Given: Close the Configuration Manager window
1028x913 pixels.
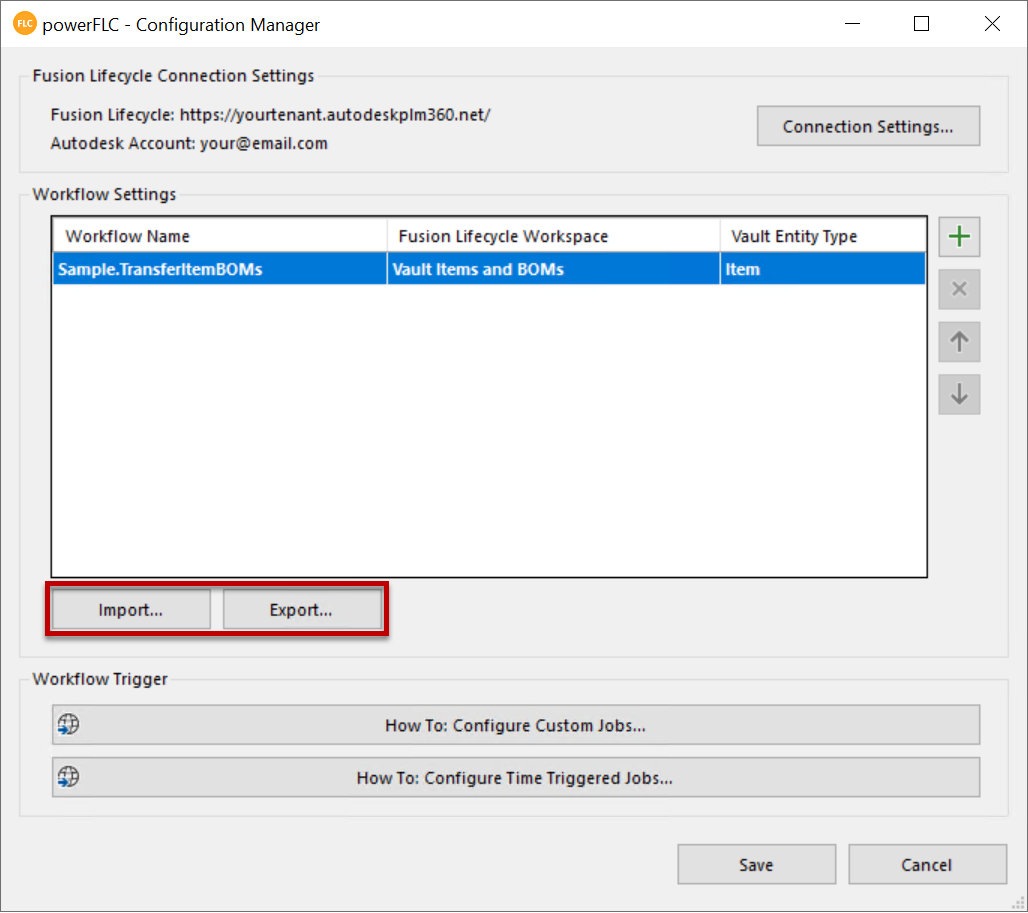Looking at the screenshot, I should [992, 24].
